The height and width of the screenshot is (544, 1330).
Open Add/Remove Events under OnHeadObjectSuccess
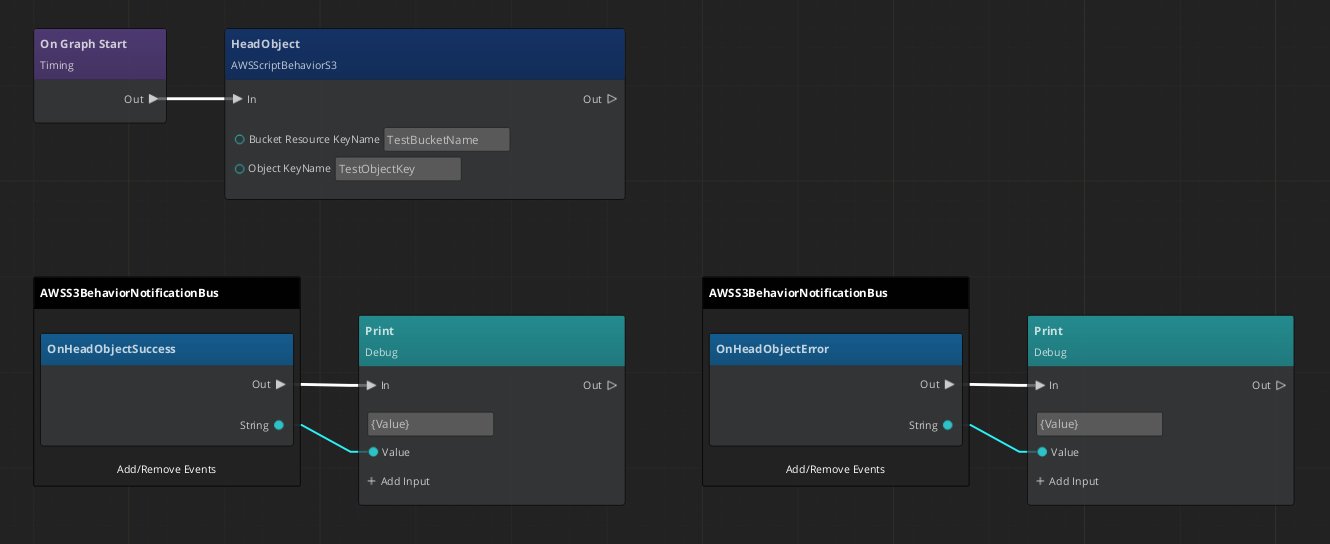point(166,469)
